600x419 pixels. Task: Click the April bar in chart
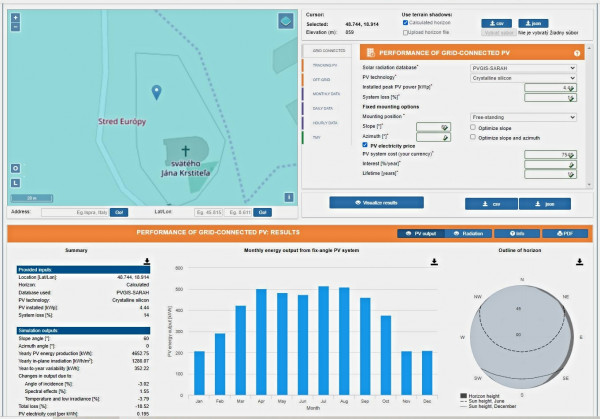261,342
